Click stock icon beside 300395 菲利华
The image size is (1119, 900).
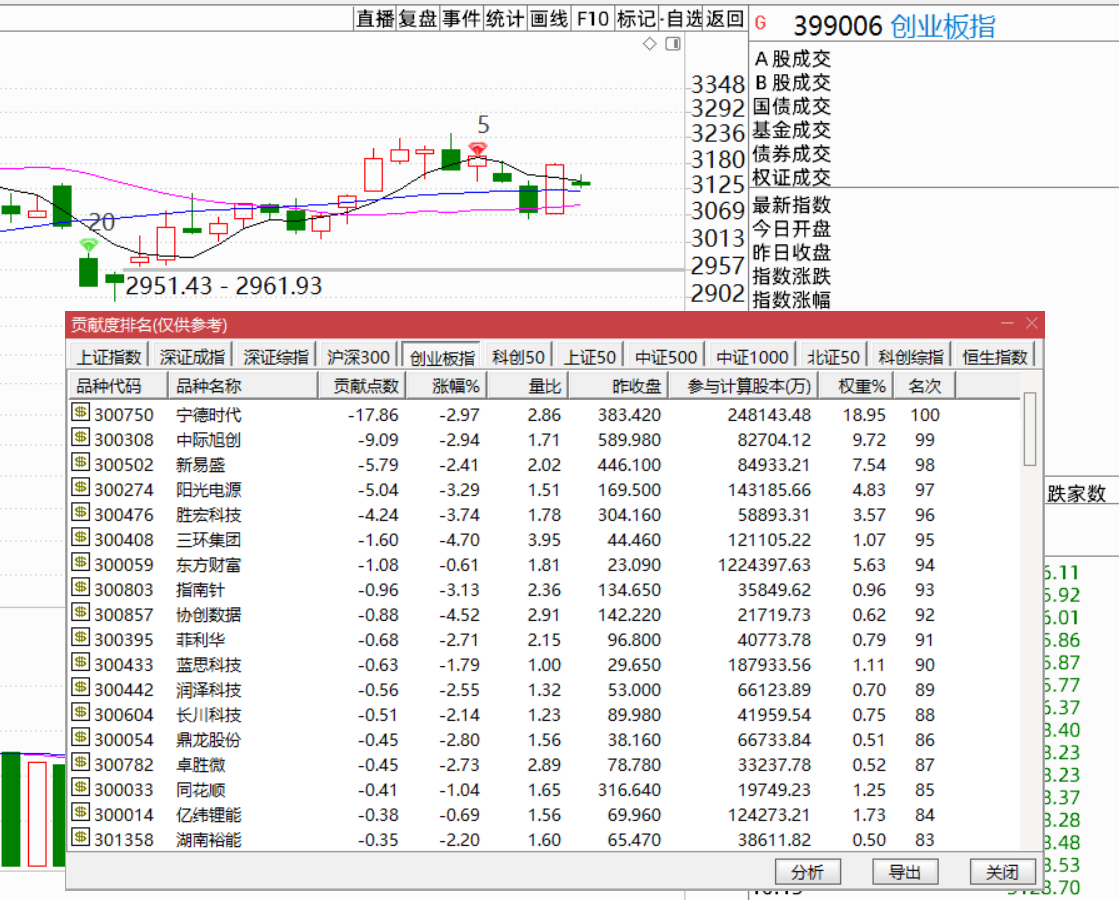point(81,637)
